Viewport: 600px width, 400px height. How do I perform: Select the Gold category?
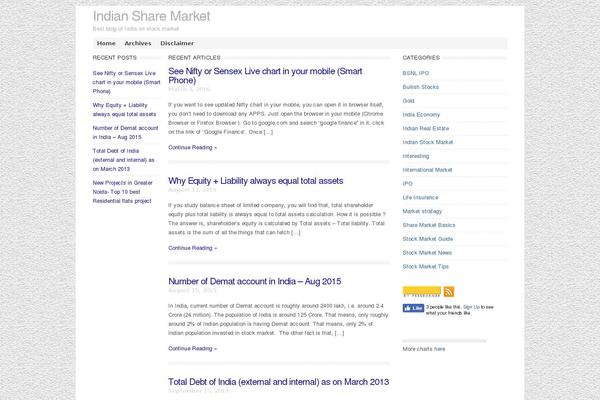(x=408, y=101)
